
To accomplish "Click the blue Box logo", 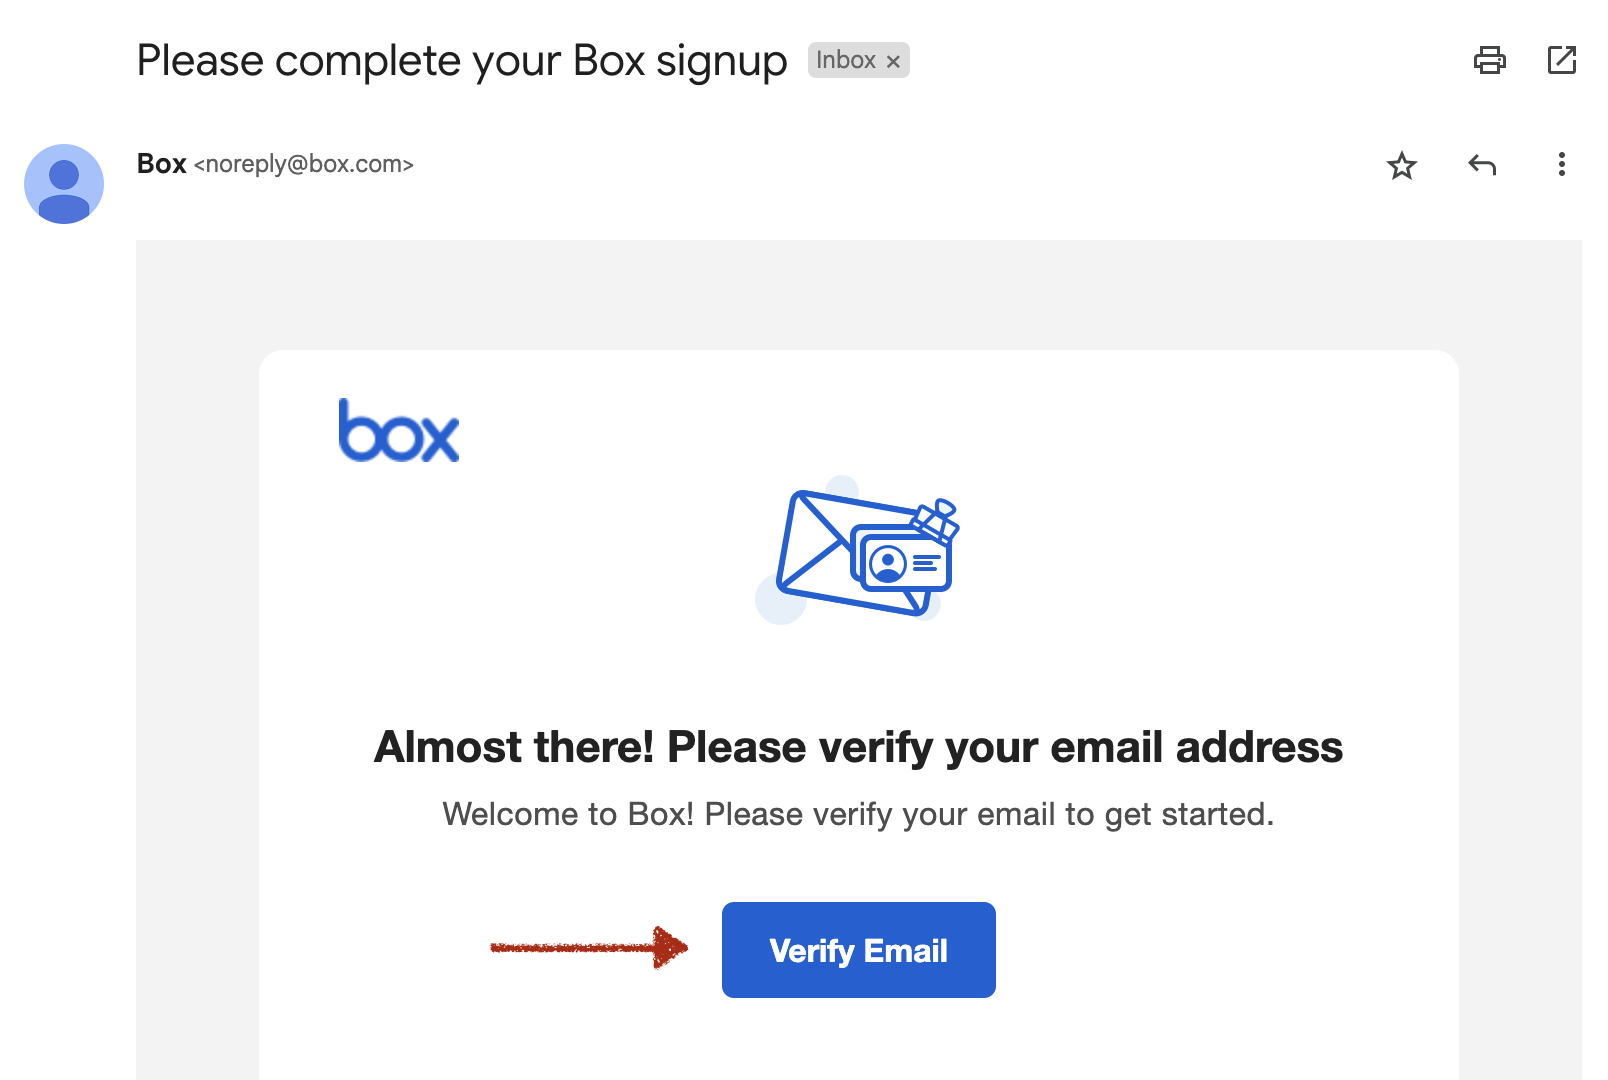I will [399, 432].
